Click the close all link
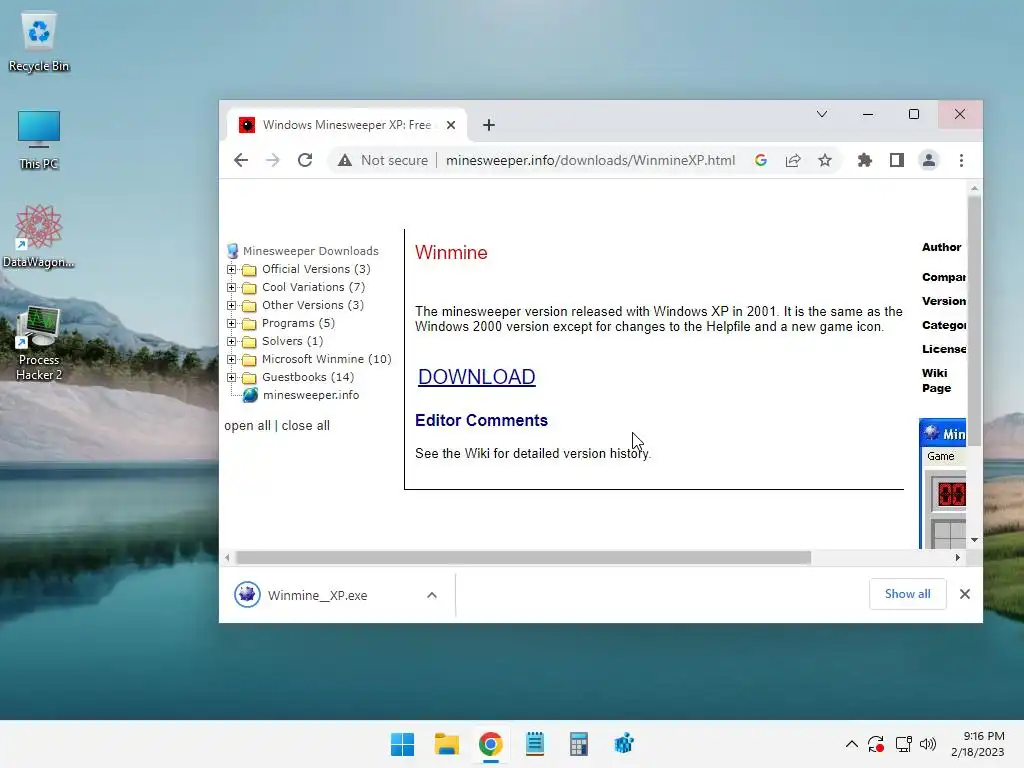The width and height of the screenshot is (1024, 768). point(306,426)
